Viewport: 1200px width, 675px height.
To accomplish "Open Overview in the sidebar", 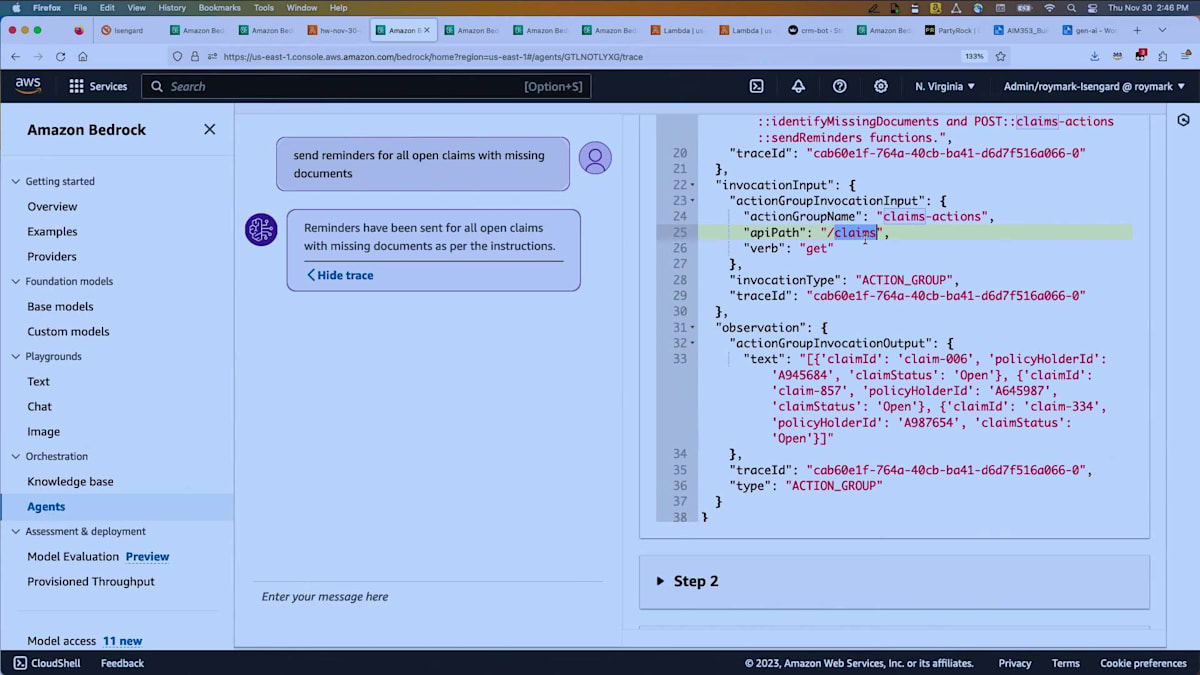I will point(52,206).
